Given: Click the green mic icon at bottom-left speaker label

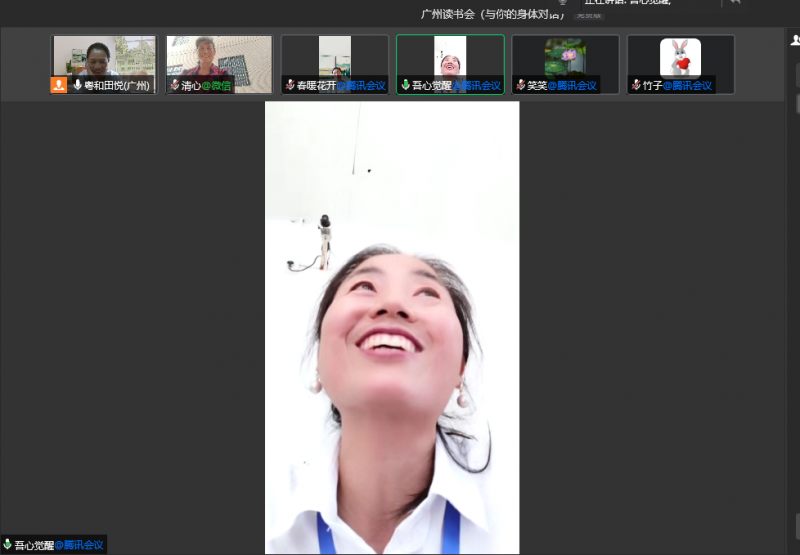Looking at the screenshot, I should click(x=7, y=545).
